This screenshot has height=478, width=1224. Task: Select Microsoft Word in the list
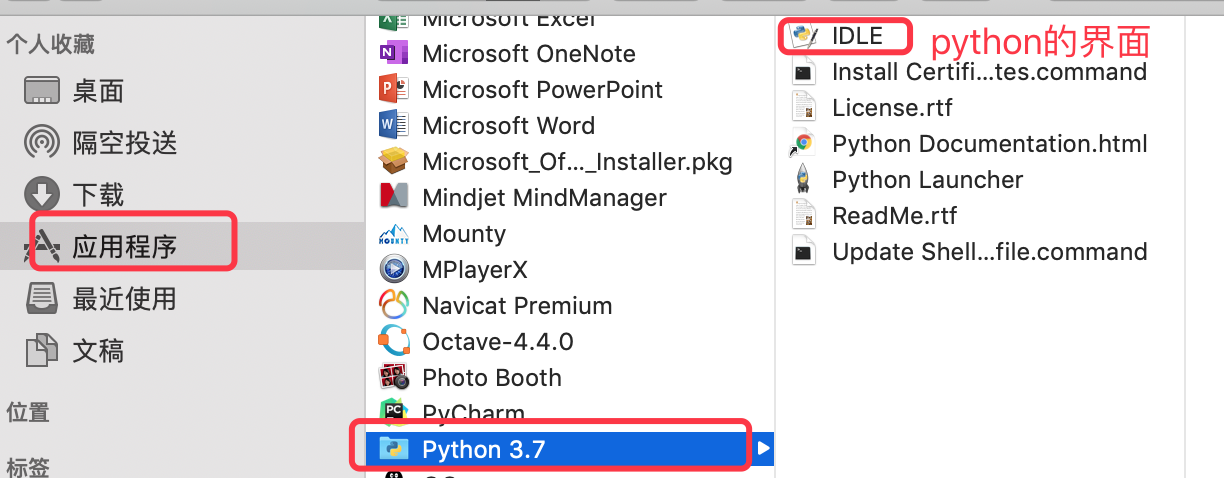click(509, 126)
